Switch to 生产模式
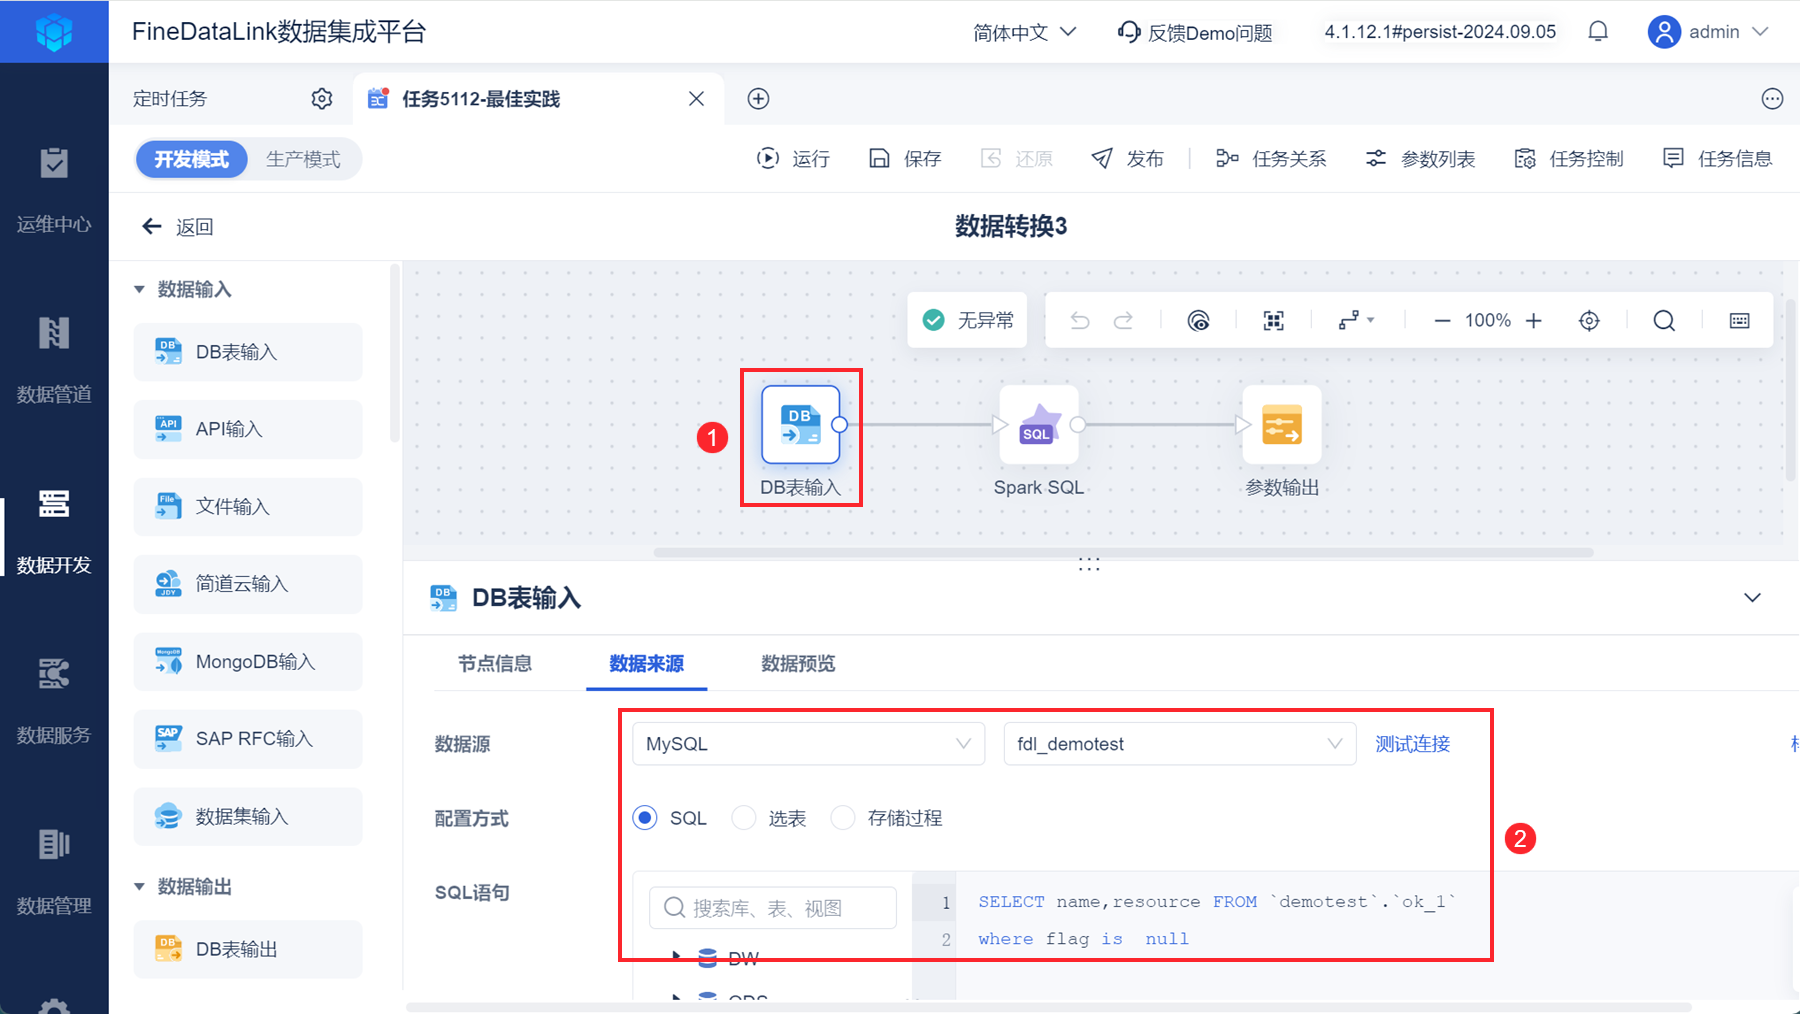 point(303,159)
